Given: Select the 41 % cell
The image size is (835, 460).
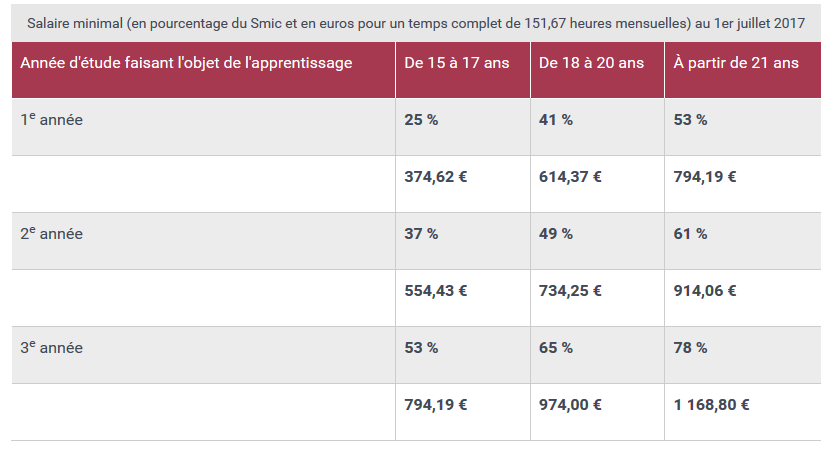Looking at the screenshot, I should pos(556,120).
